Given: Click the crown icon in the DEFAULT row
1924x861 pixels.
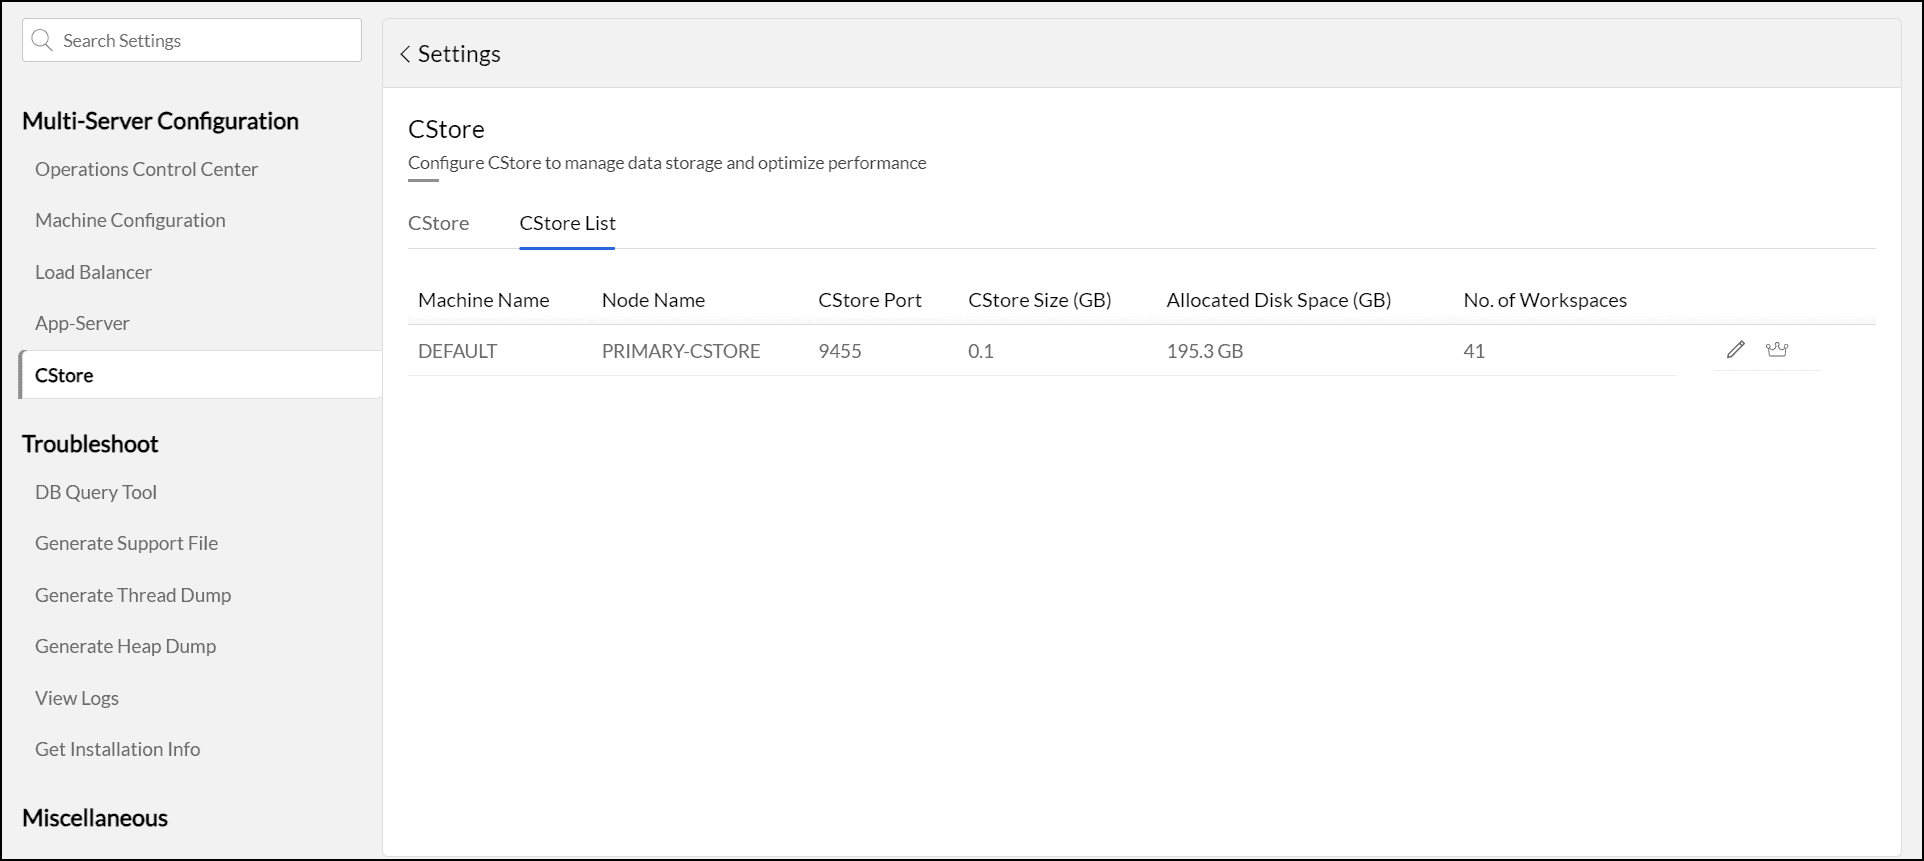Looking at the screenshot, I should [x=1776, y=349].
